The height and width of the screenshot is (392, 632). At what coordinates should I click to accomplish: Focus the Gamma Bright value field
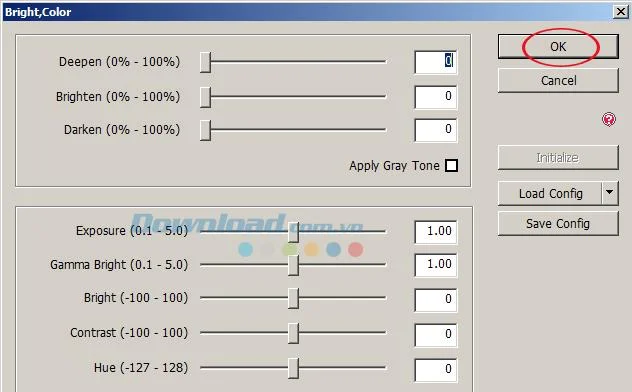point(436,265)
